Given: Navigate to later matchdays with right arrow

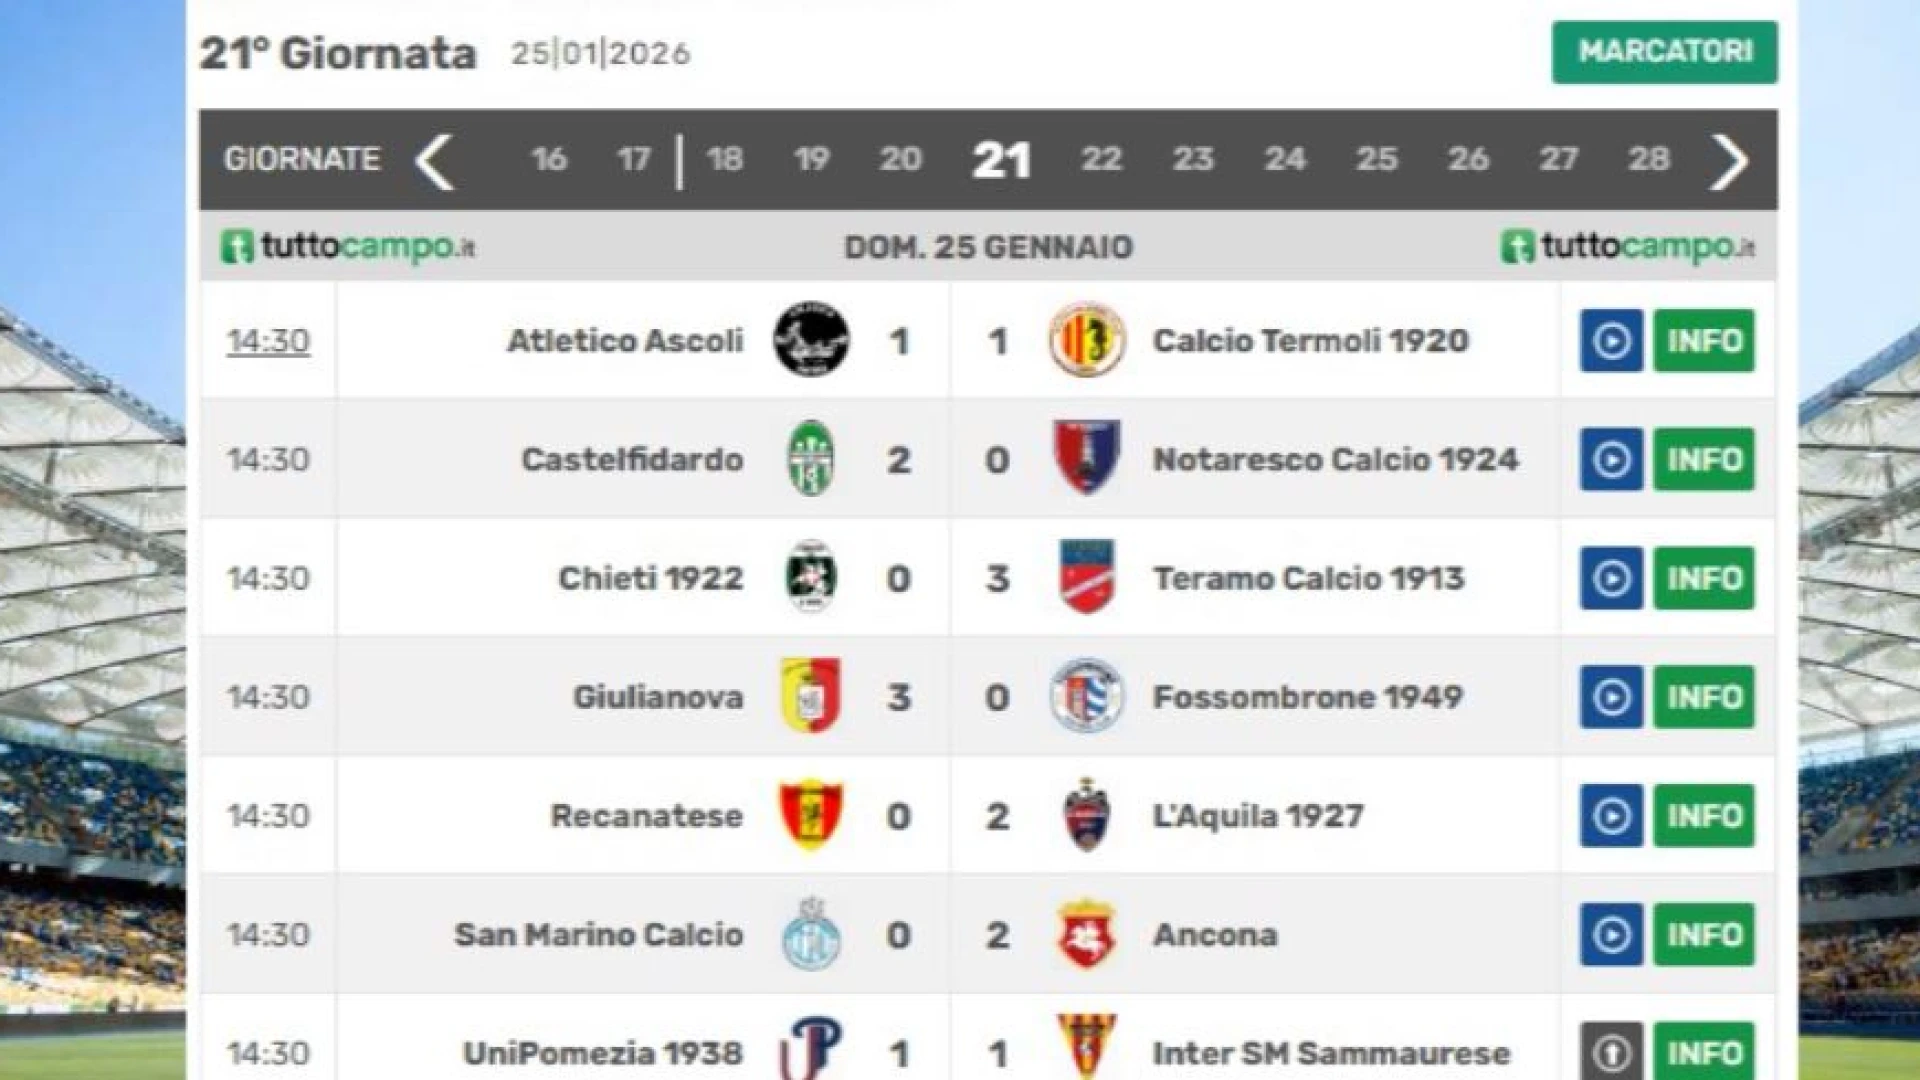Looking at the screenshot, I should (1727, 159).
